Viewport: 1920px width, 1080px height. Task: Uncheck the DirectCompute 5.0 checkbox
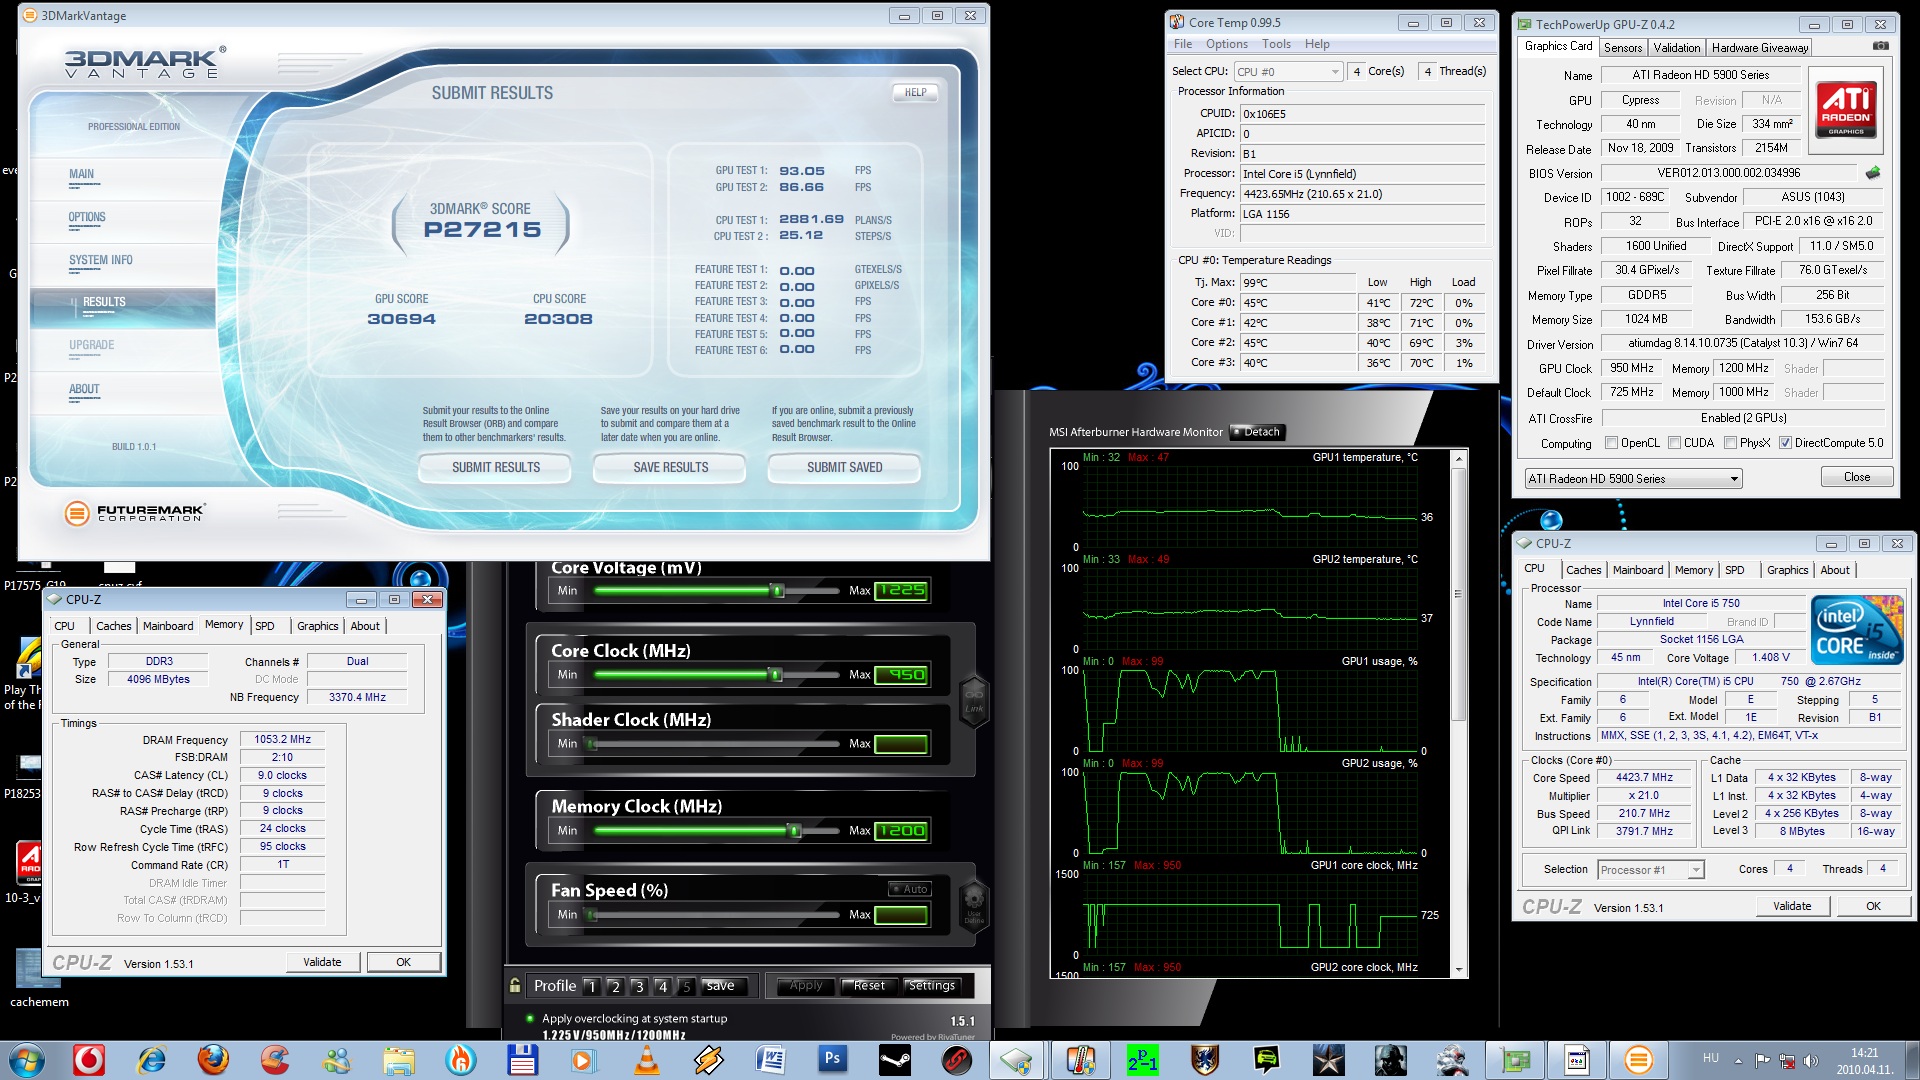click(1785, 443)
